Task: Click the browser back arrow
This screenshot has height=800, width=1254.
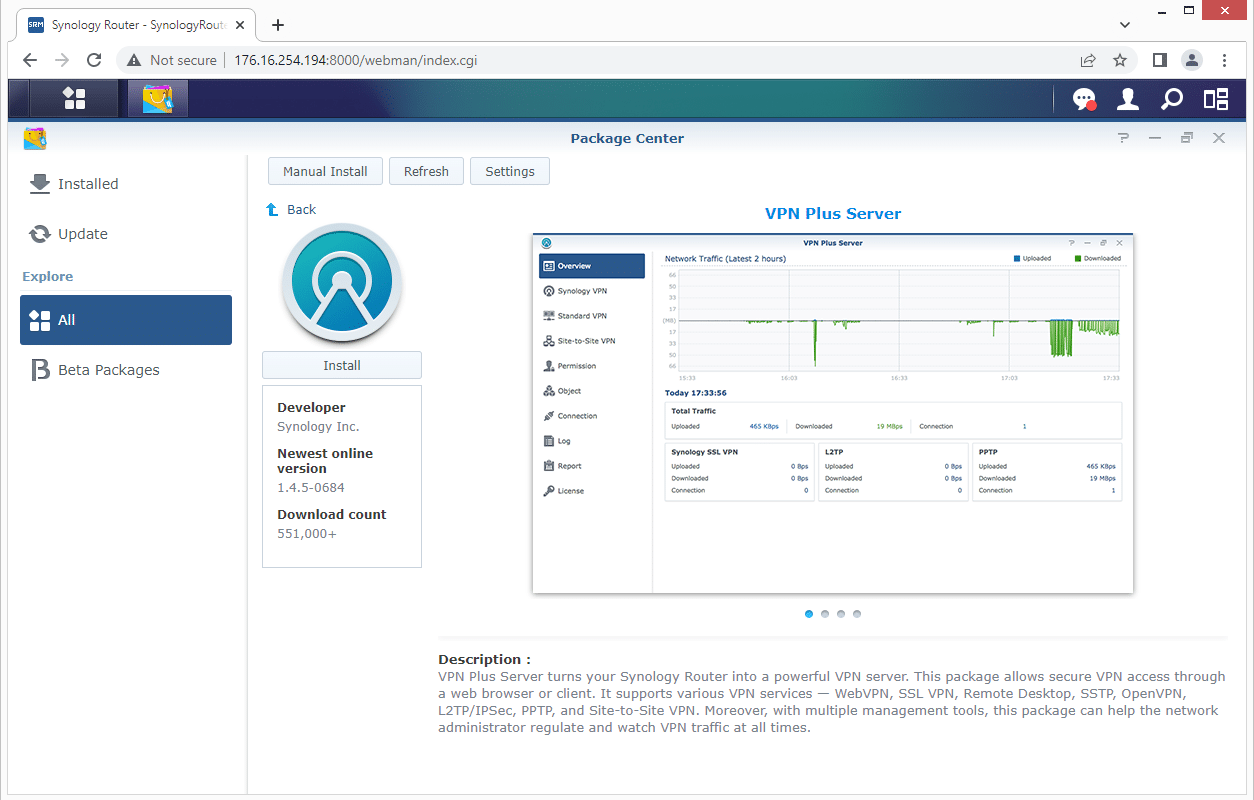Action: click(x=30, y=60)
